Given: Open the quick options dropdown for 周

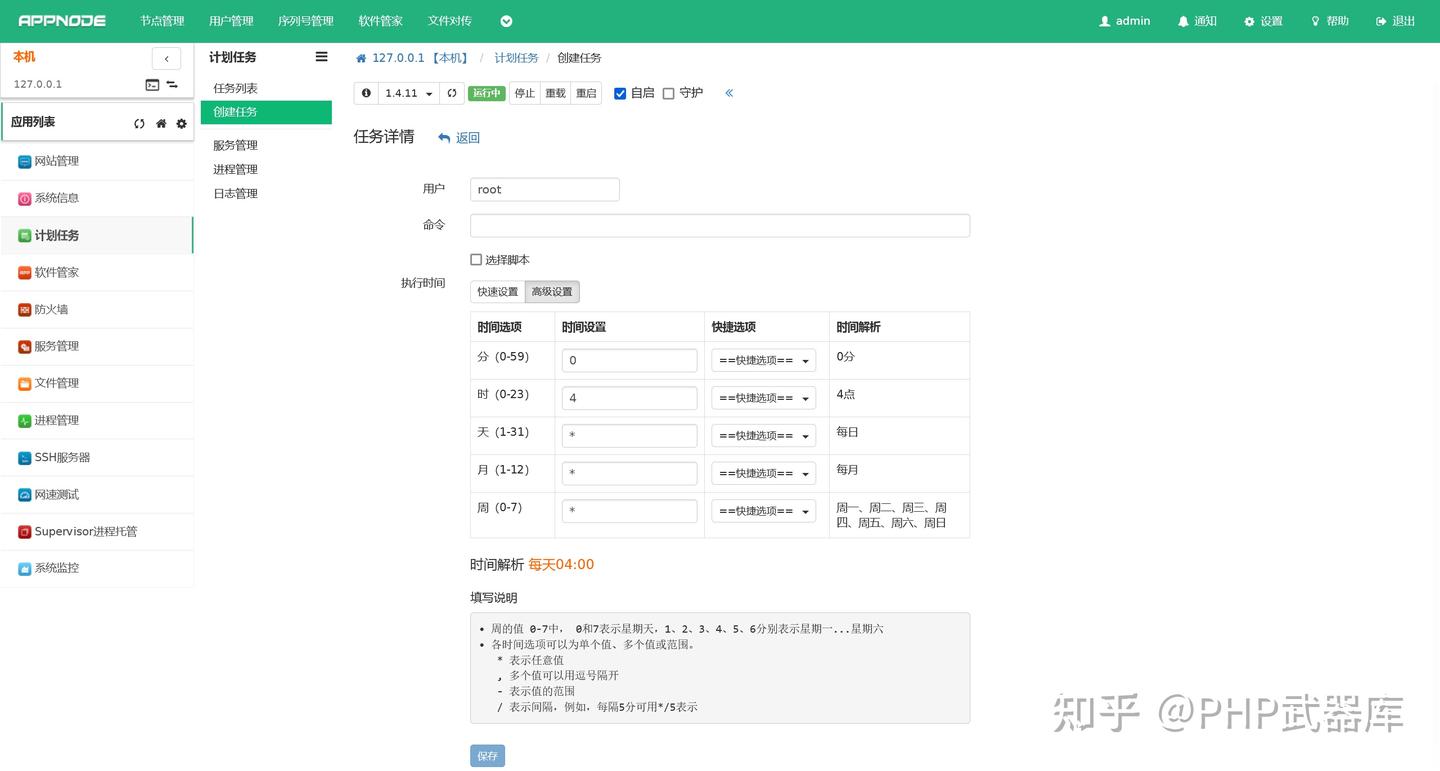Looking at the screenshot, I should tap(763, 510).
